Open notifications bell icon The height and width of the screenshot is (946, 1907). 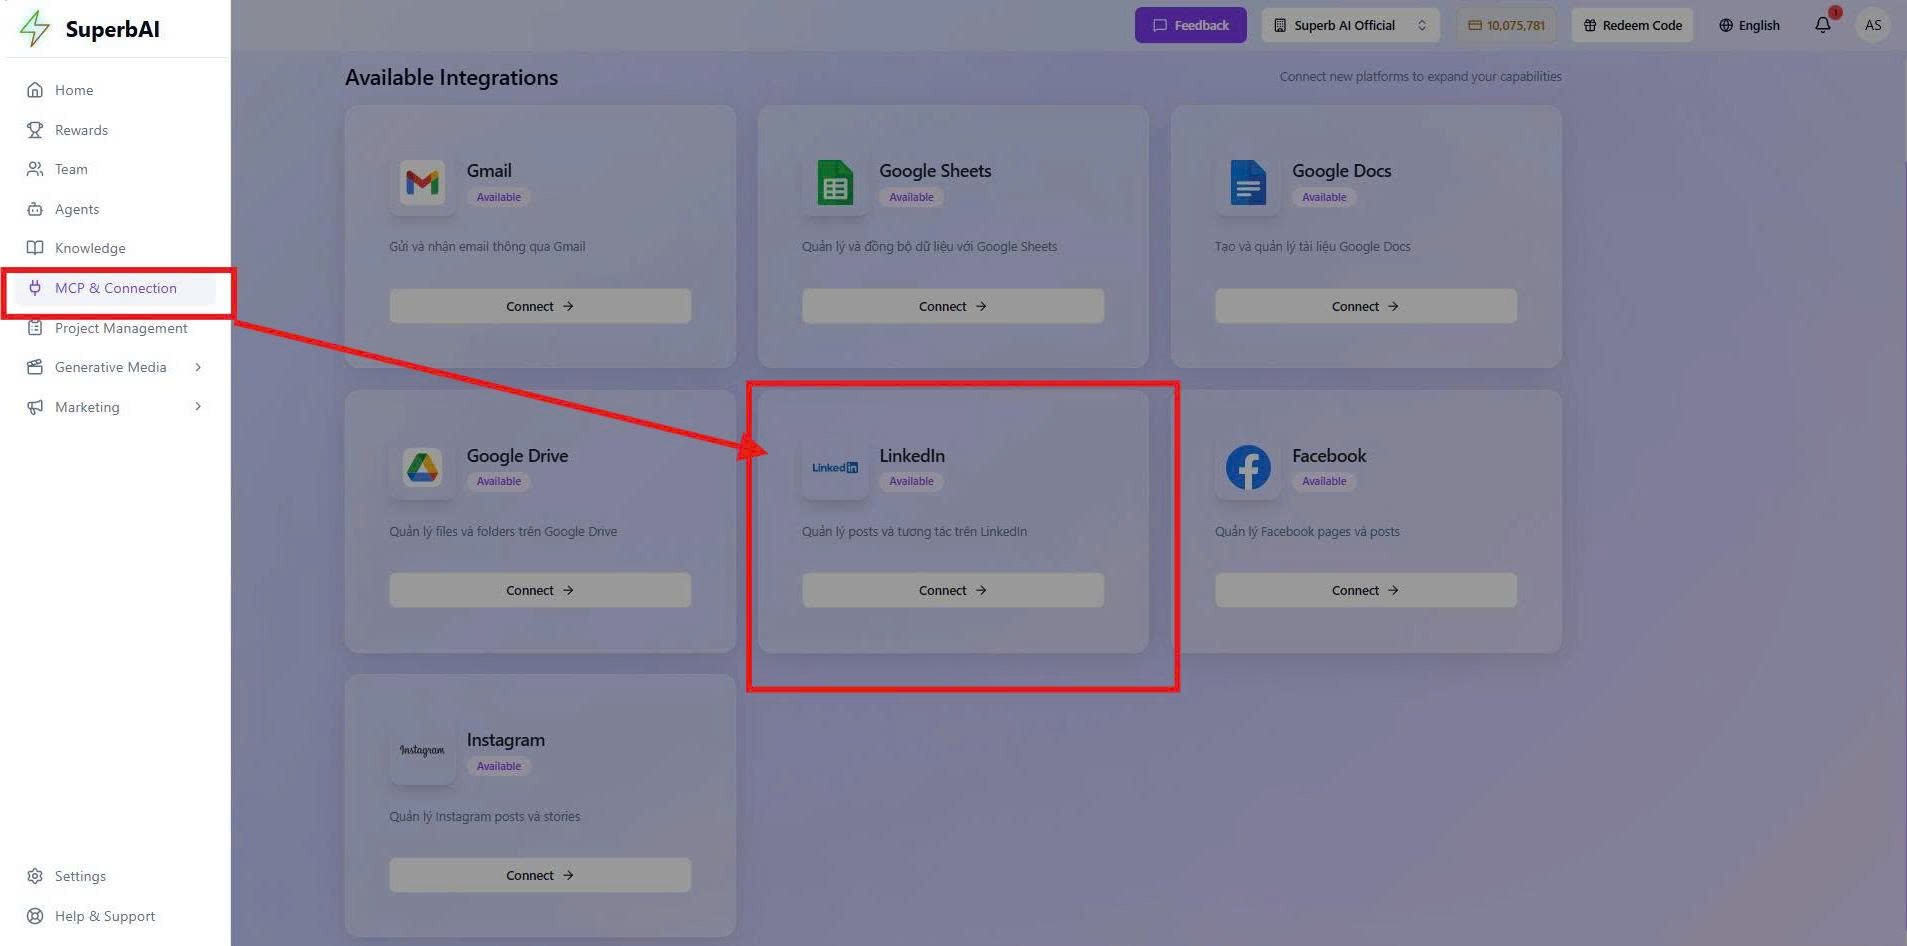(1822, 25)
